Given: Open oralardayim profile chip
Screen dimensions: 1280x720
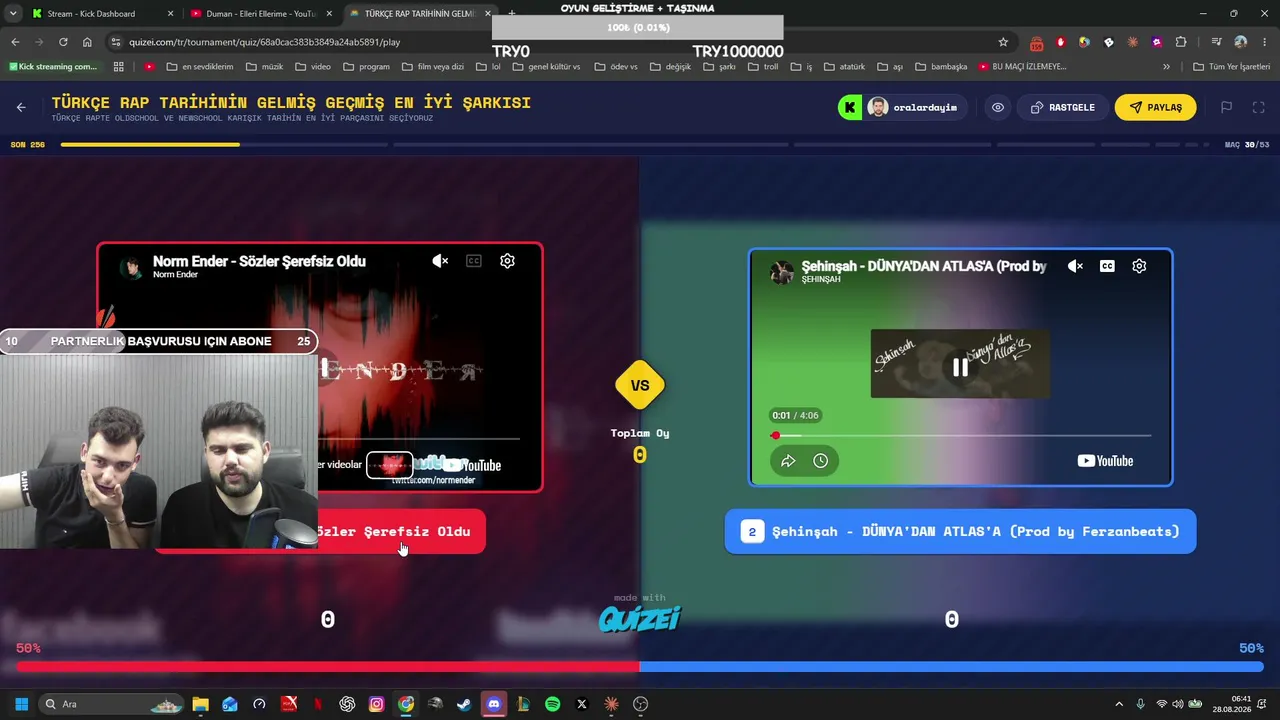Looking at the screenshot, I should point(915,107).
